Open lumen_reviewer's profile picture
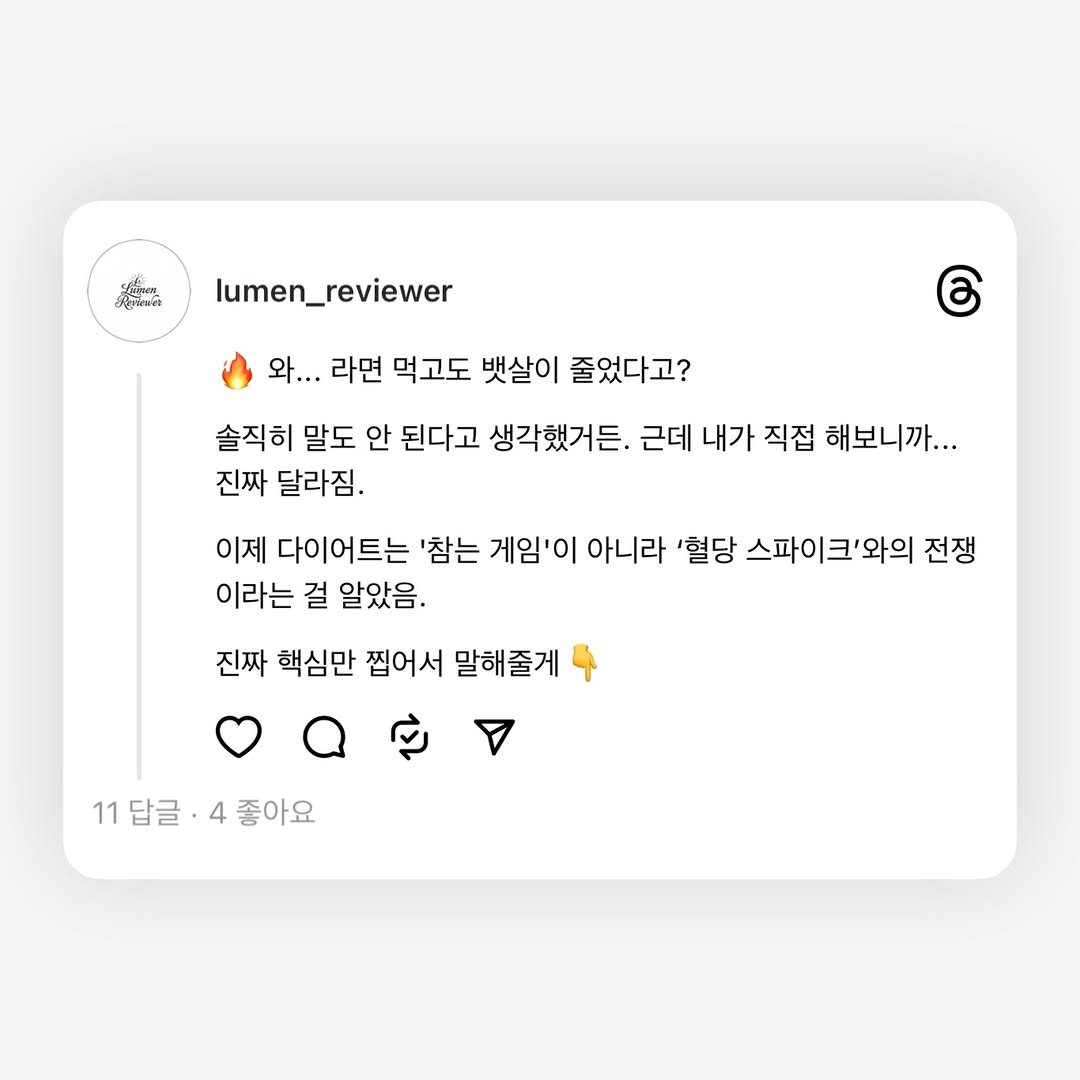1080x1080 pixels. [140, 290]
